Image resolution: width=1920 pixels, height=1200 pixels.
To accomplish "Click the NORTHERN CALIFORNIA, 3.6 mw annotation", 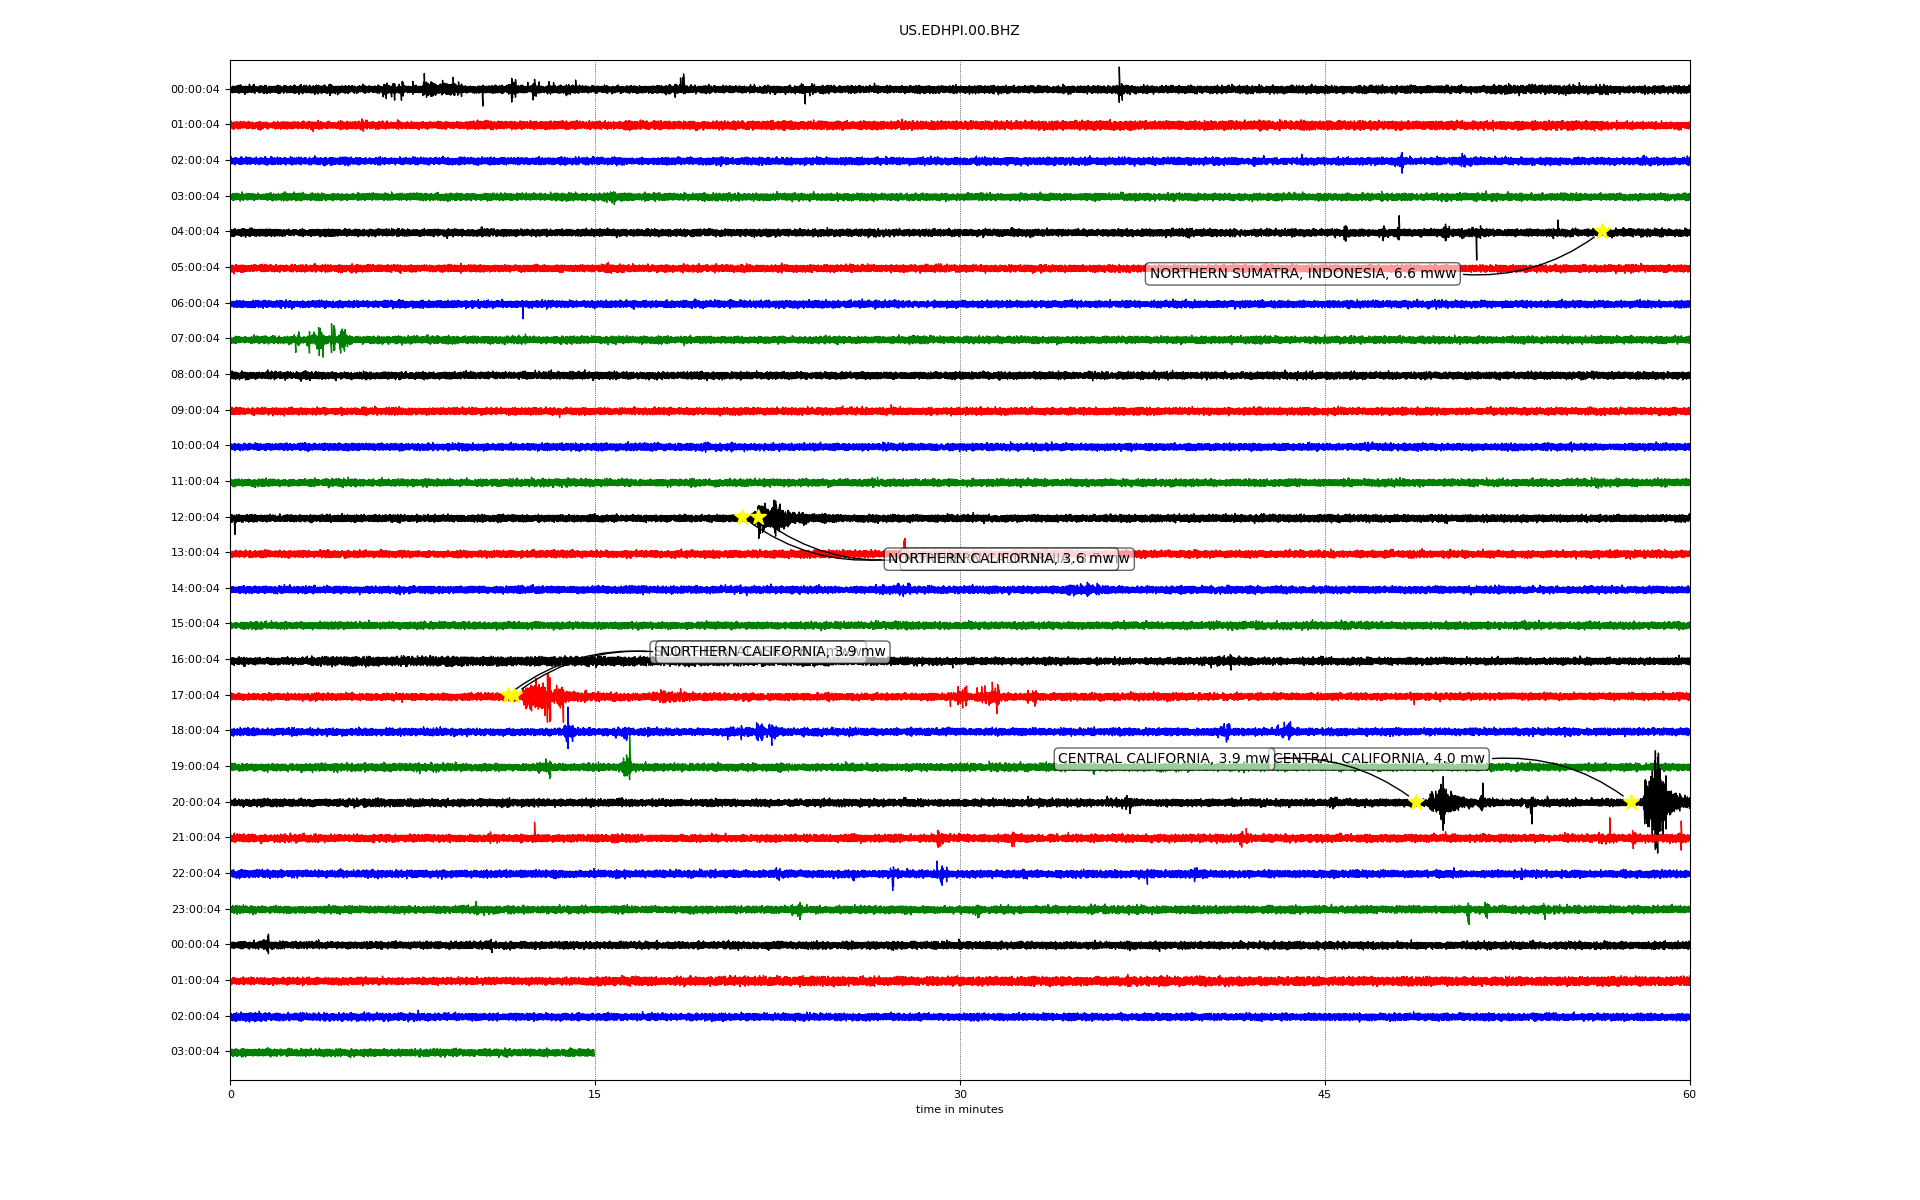I will click(x=1000, y=559).
